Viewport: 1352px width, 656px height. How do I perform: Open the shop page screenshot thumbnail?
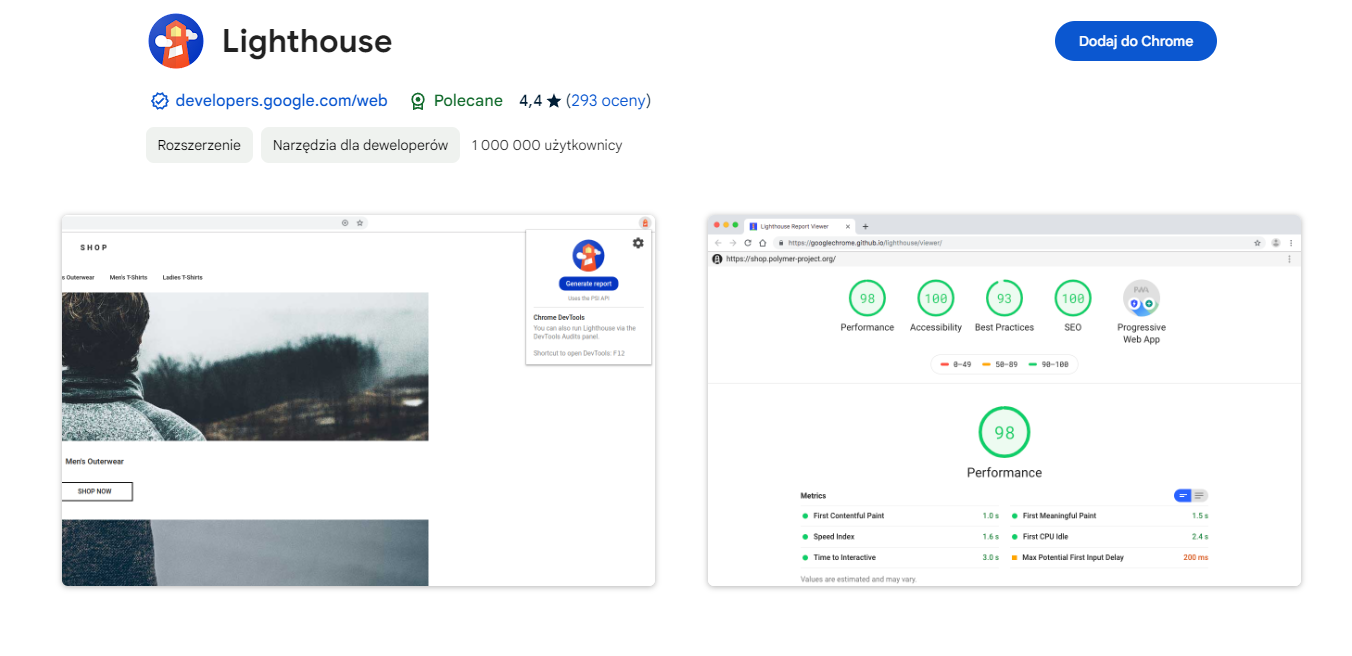tap(358, 400)
